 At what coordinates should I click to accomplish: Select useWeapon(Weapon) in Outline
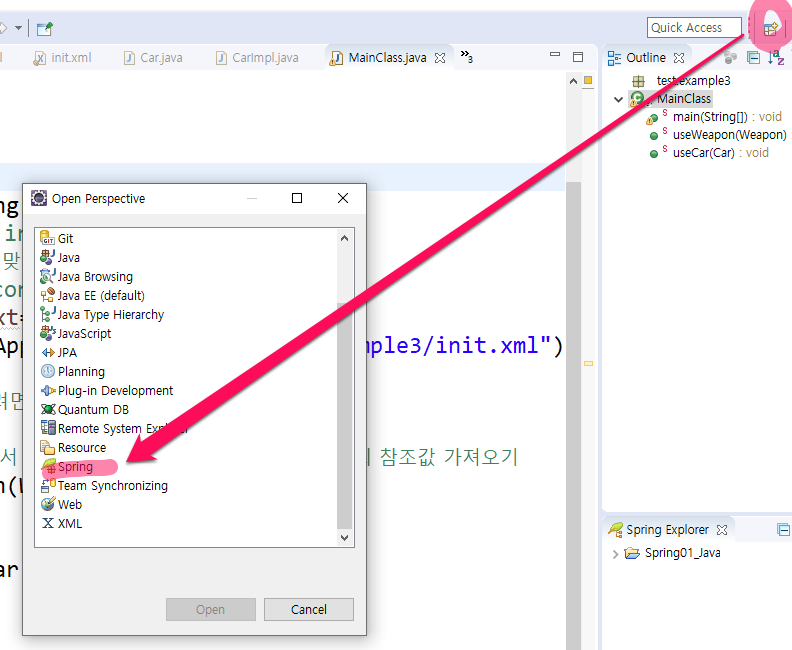tap(718, 135)
